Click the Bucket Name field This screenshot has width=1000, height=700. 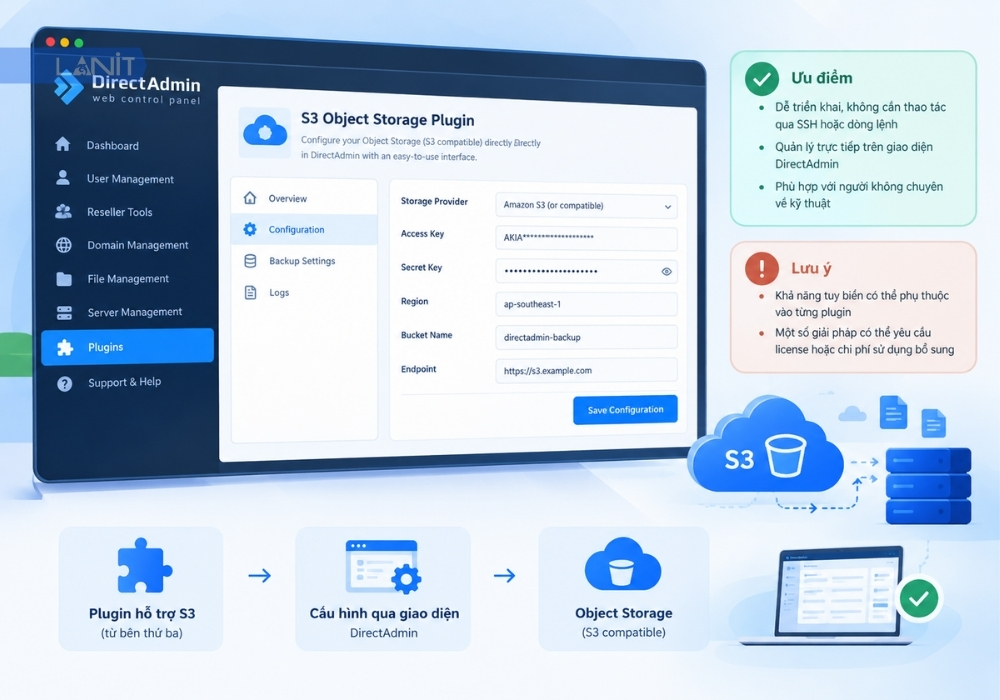click(586, 337)
